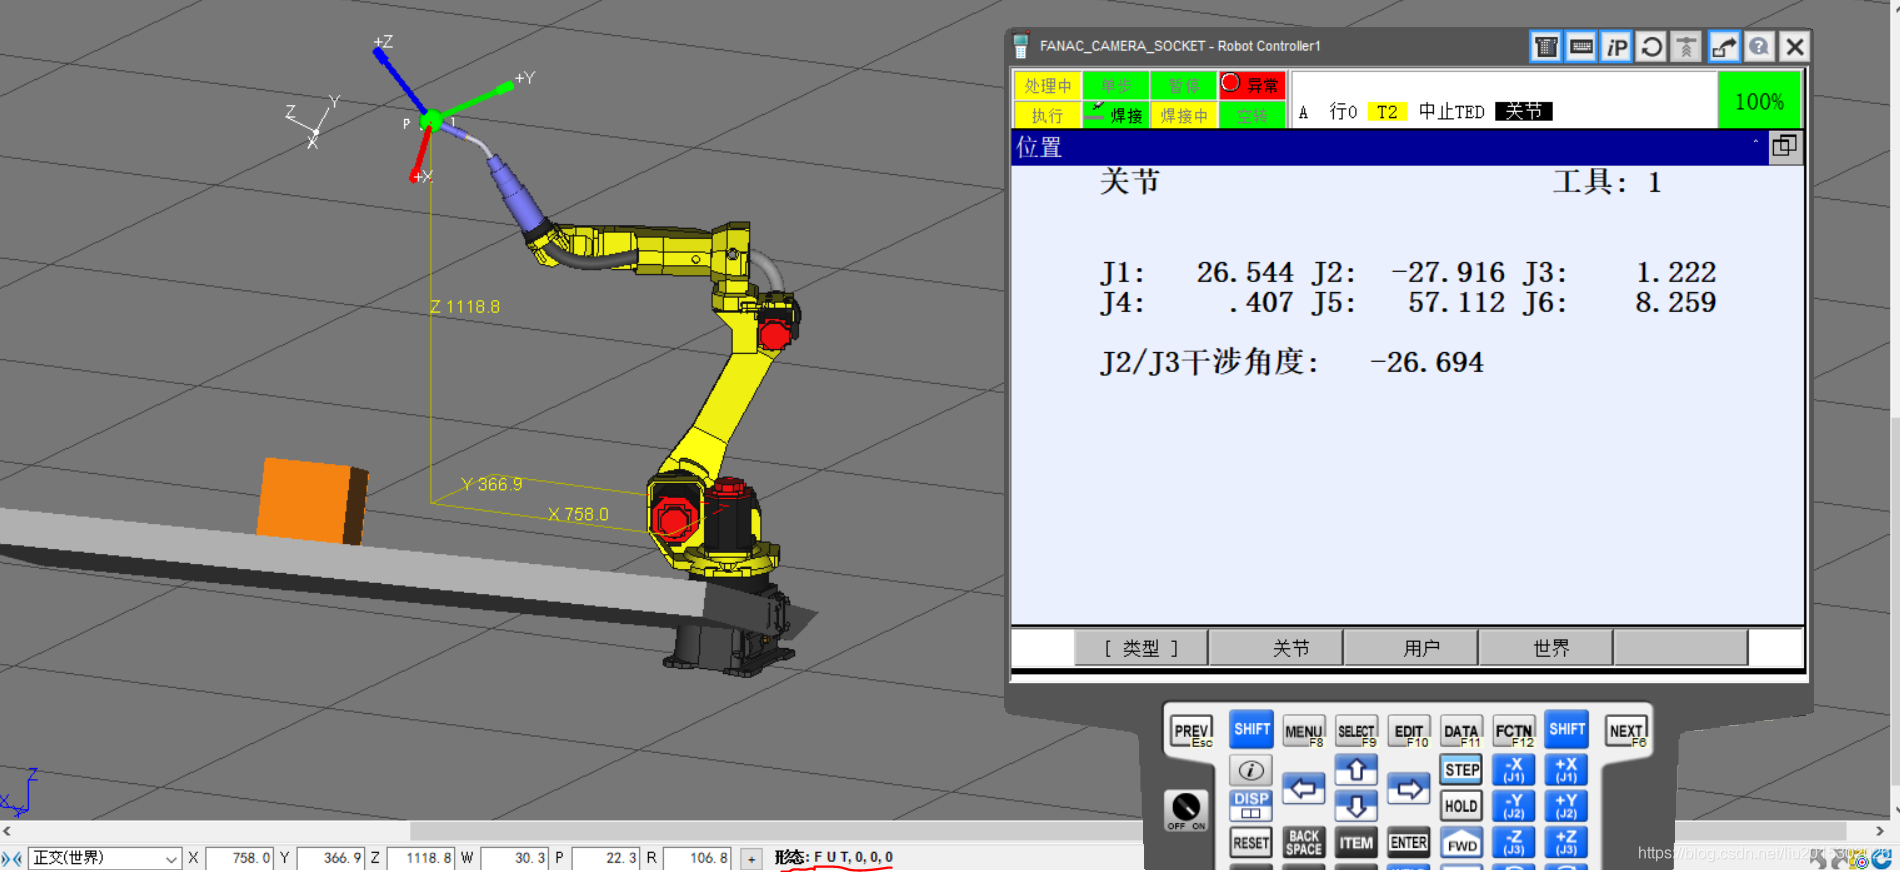1900x872 pixels.
Task: Click the red 异常 fault status indicator
Action: [x=1252, y=85]
